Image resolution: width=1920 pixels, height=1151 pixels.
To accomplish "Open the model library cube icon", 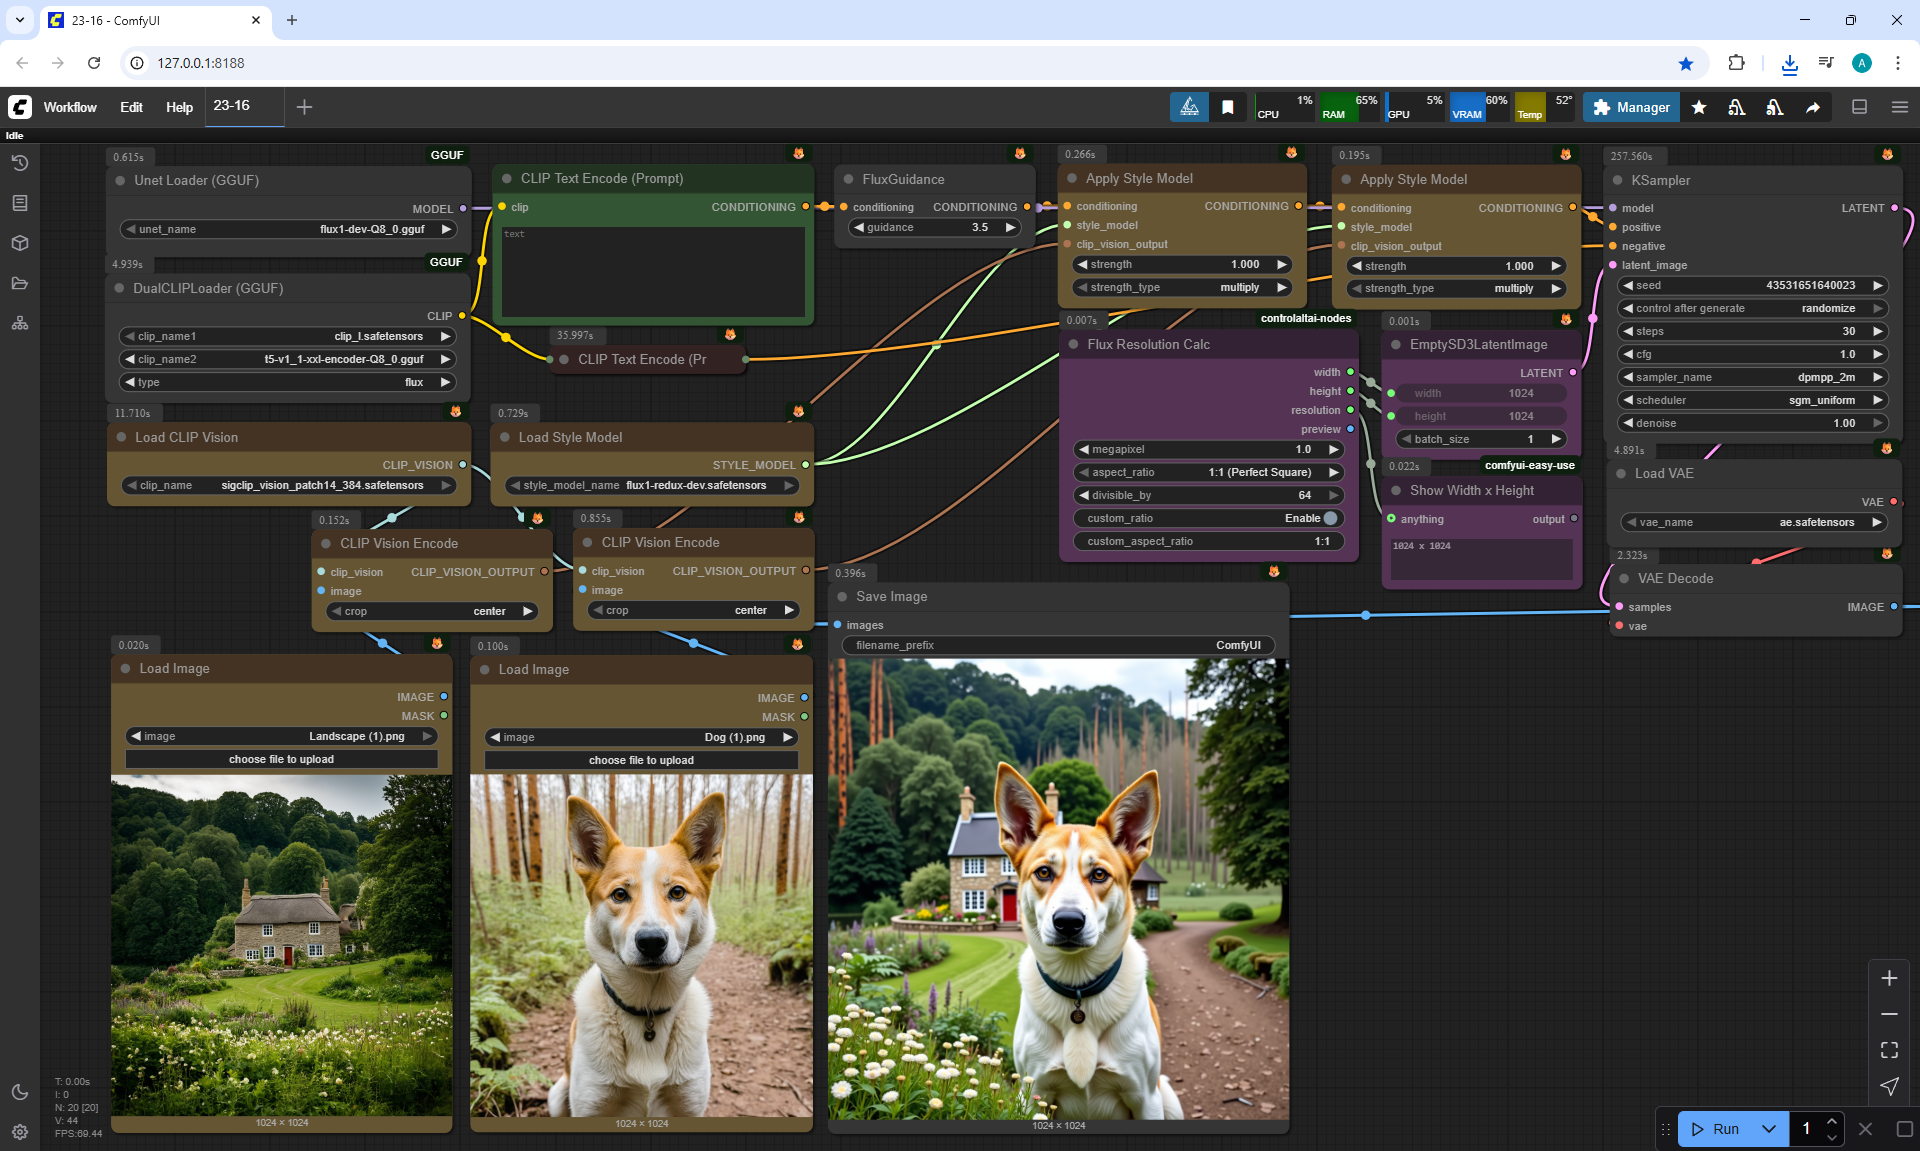I will [20, 243].
